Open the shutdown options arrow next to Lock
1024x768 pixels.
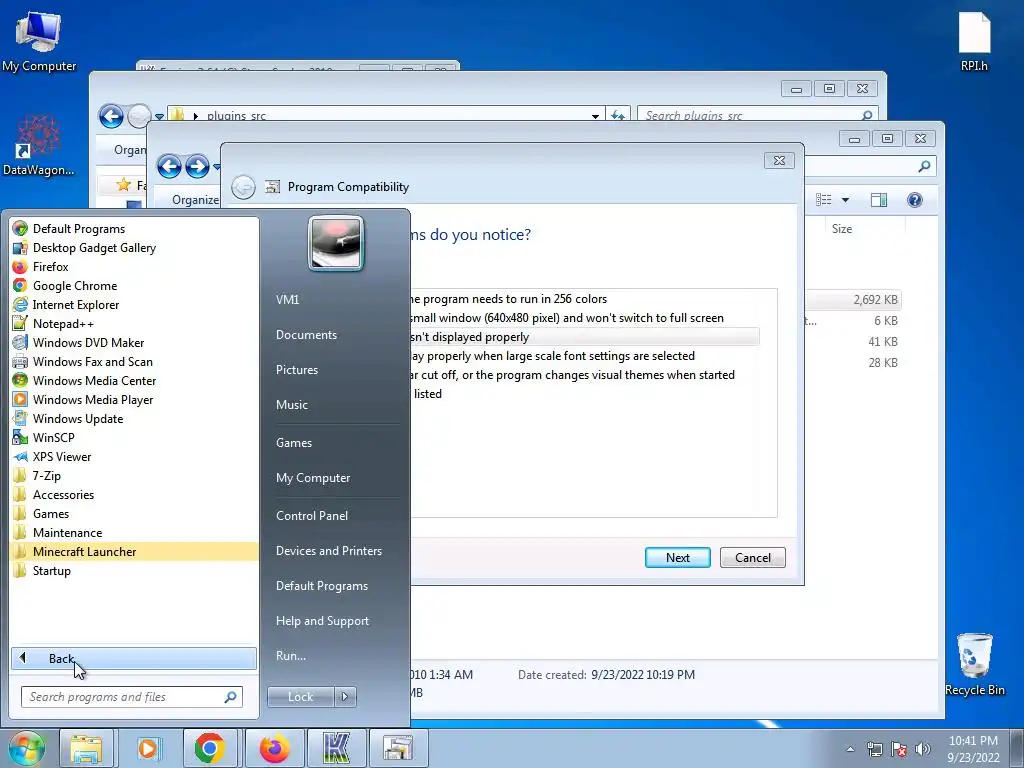(x=345, y=697)
